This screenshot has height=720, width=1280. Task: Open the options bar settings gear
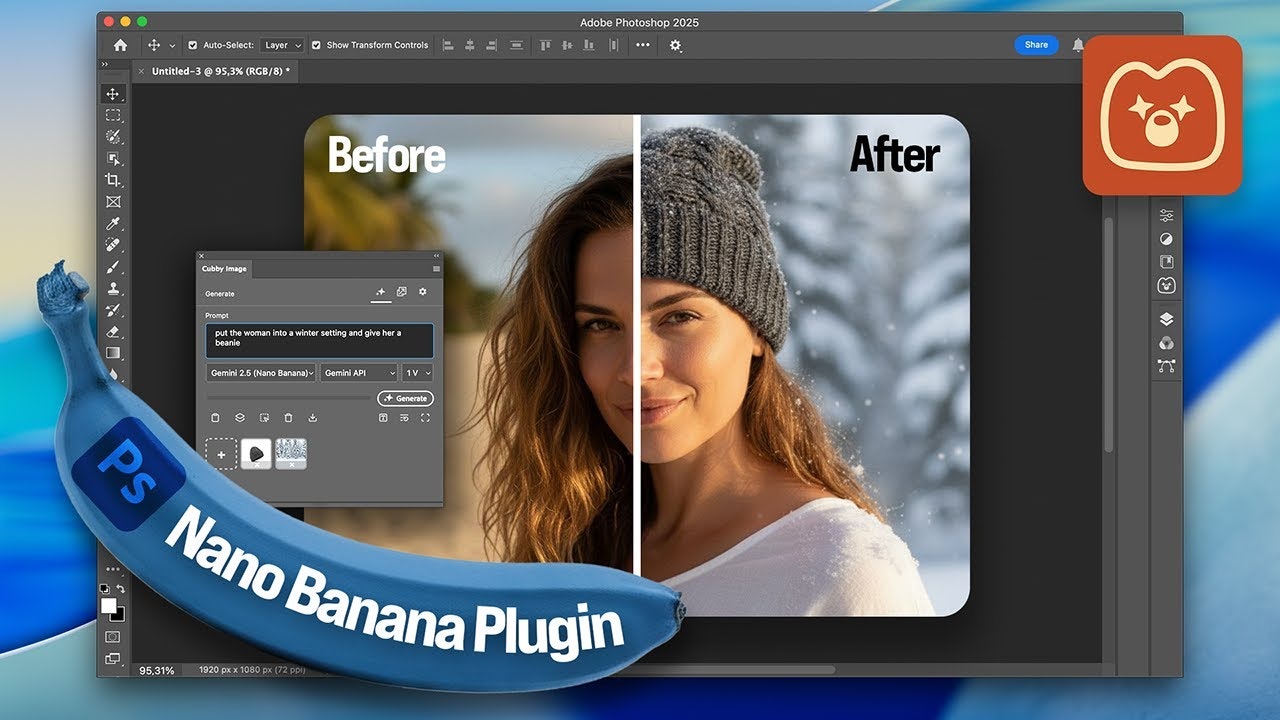675,45
